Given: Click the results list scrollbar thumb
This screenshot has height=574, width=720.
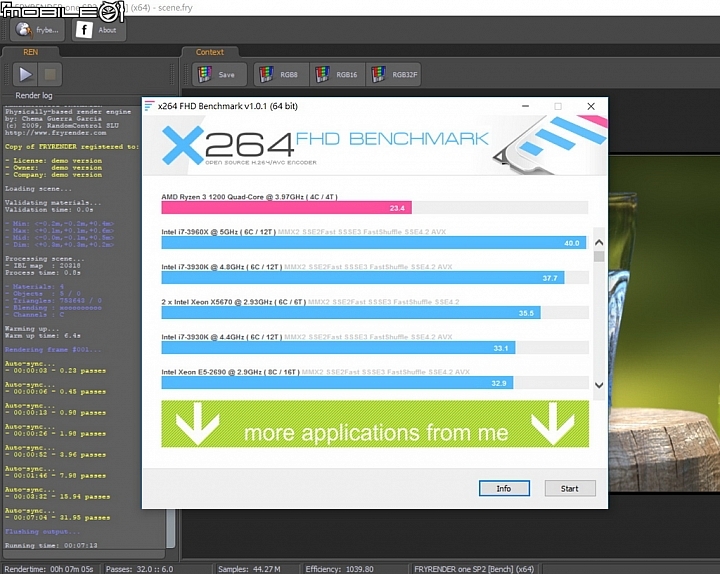Looking at the screenshot, I should point(599,256).
